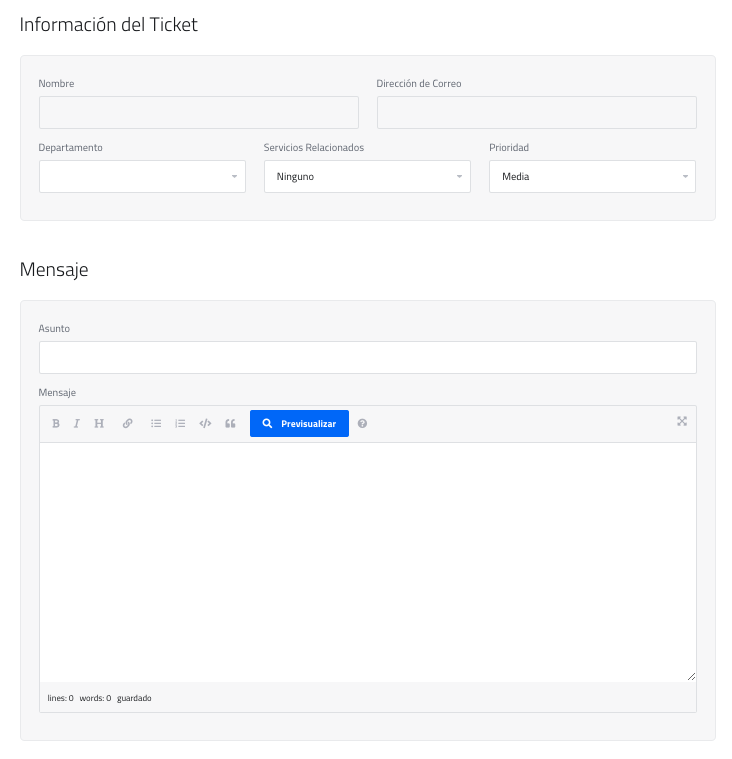Insert code block with the code icon

click(205, 424)
